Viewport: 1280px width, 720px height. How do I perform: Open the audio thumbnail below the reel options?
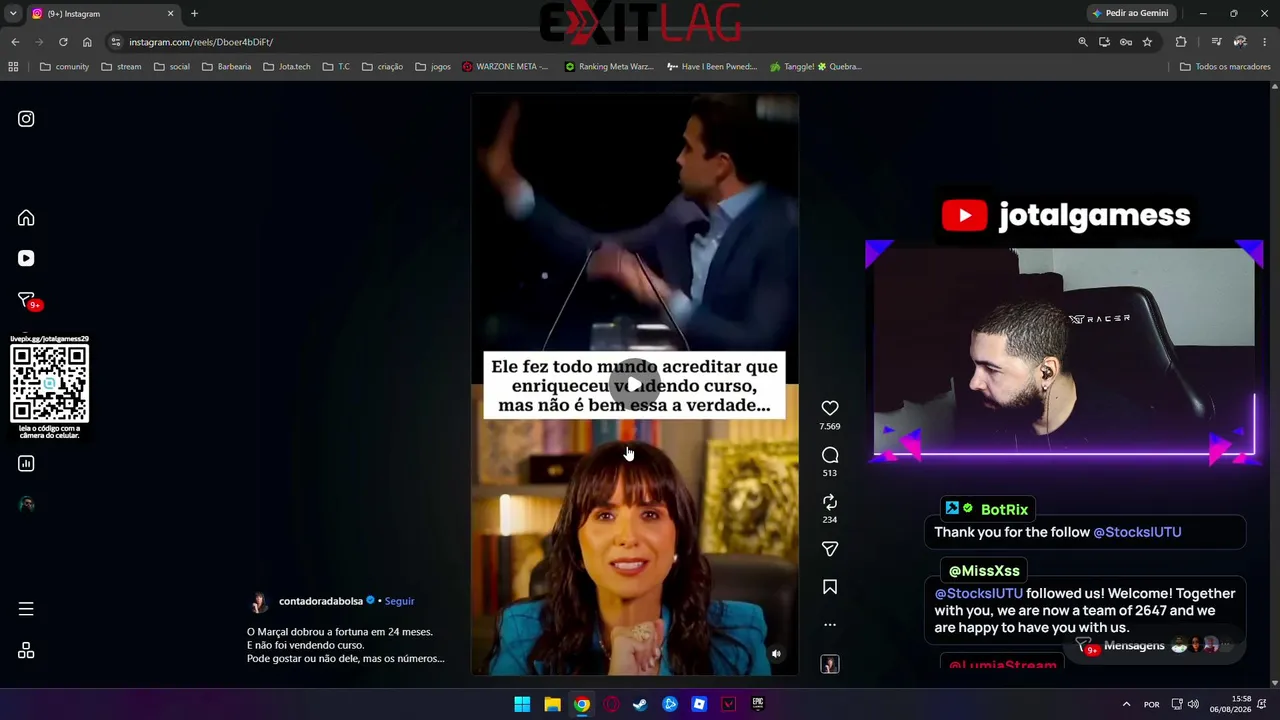(x=830, y=664)
